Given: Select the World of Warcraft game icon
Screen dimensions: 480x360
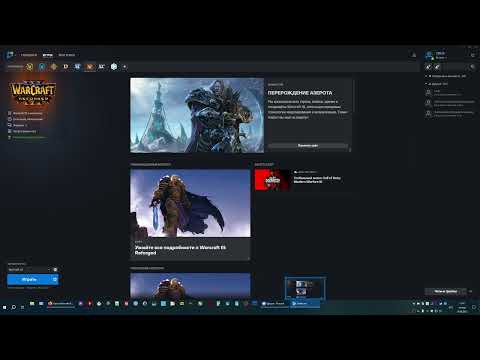Looking at the screenshot, I should (x=30, y=67).
